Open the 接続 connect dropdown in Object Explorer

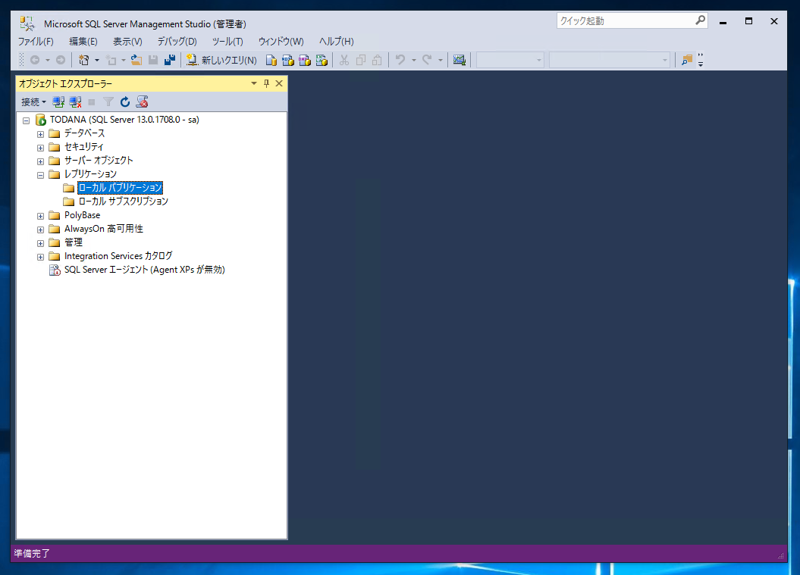tap(33, 102)
